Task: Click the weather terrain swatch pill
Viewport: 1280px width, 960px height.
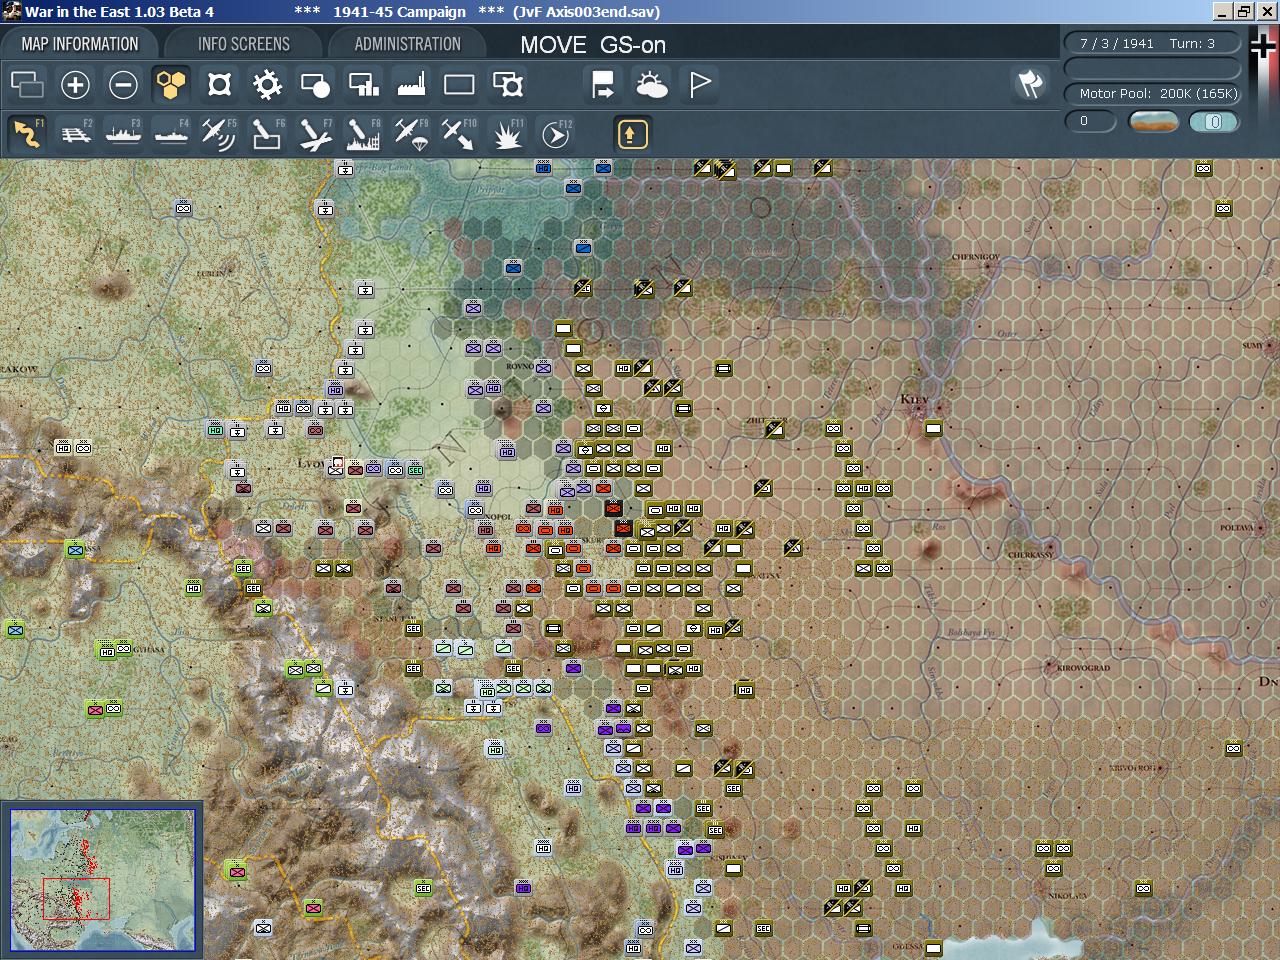Action: tap(1153, 121)
